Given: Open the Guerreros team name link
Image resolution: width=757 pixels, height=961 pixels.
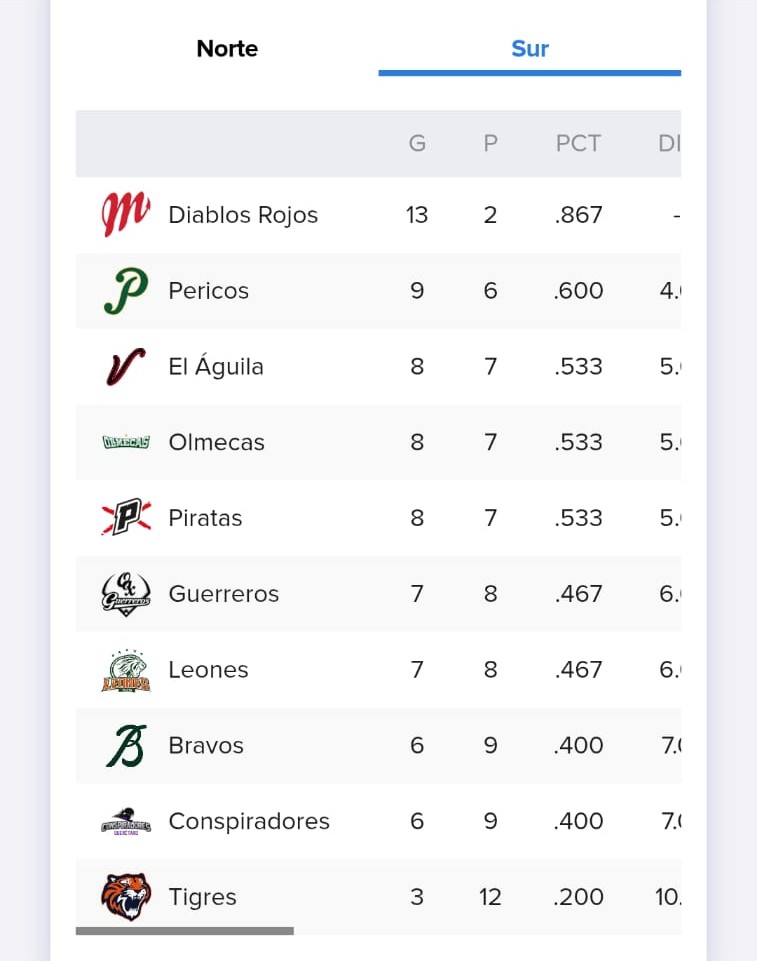Looking at the screenshot, I should [x=224, y=594].
